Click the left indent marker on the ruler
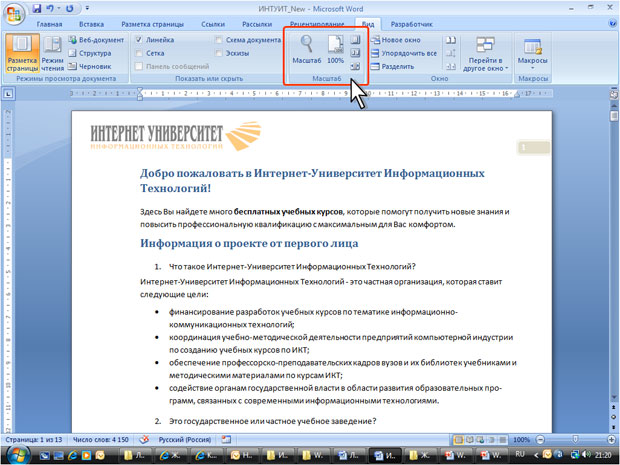This screenshot has height=465, width=620. tap(140, 97)
